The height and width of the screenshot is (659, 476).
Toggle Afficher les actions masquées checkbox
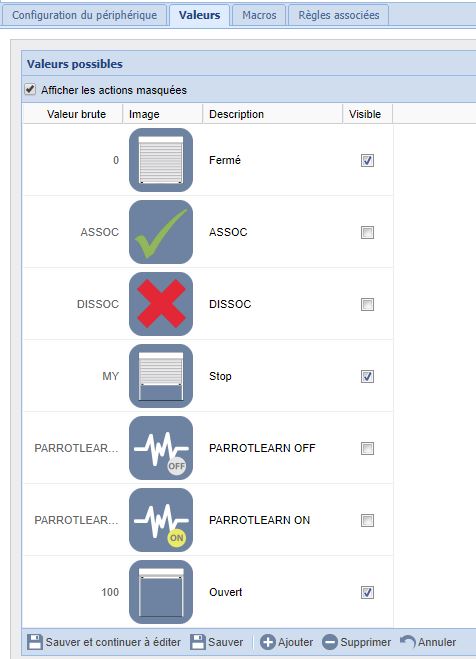click(x=30, y=89)
